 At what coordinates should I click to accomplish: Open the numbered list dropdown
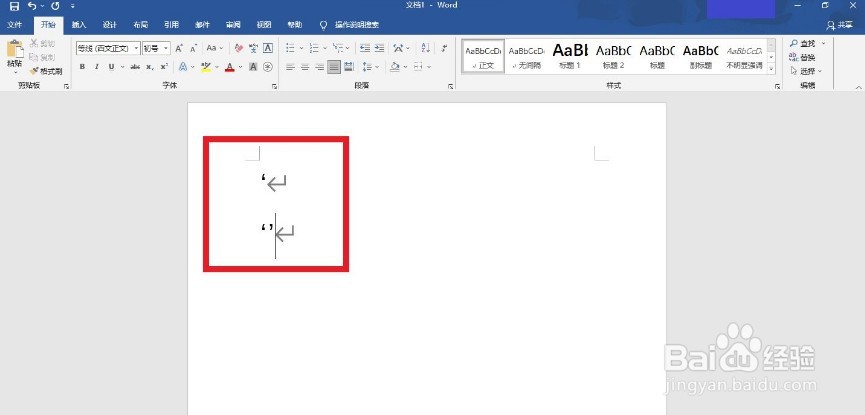325,49
